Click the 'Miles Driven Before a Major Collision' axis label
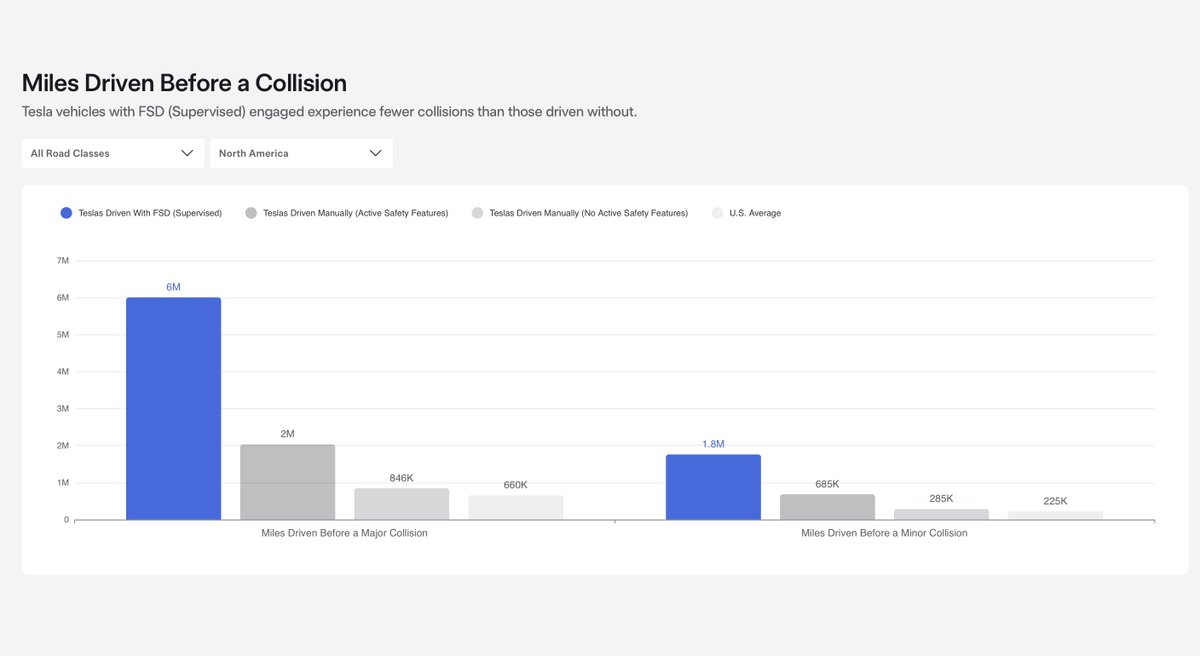This screenshot has height=656, width=1200. 344,533
